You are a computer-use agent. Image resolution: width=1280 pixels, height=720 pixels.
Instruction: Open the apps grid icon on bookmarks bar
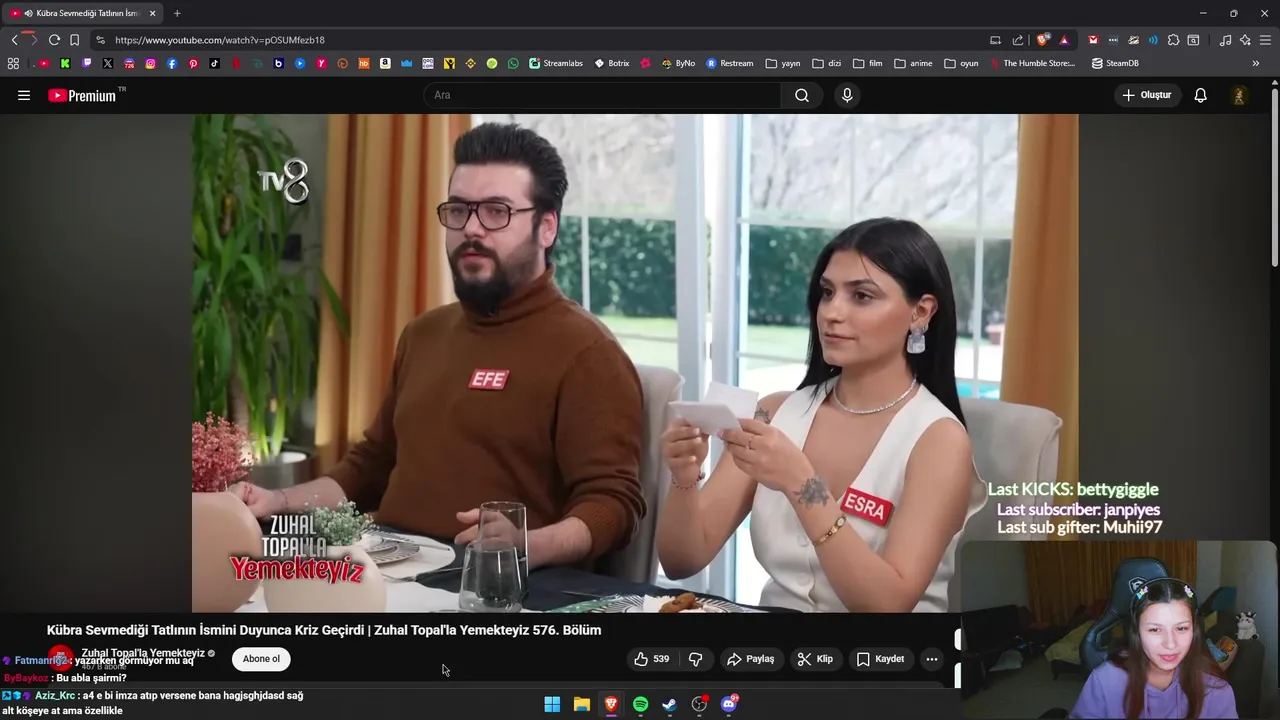(13, 63)
